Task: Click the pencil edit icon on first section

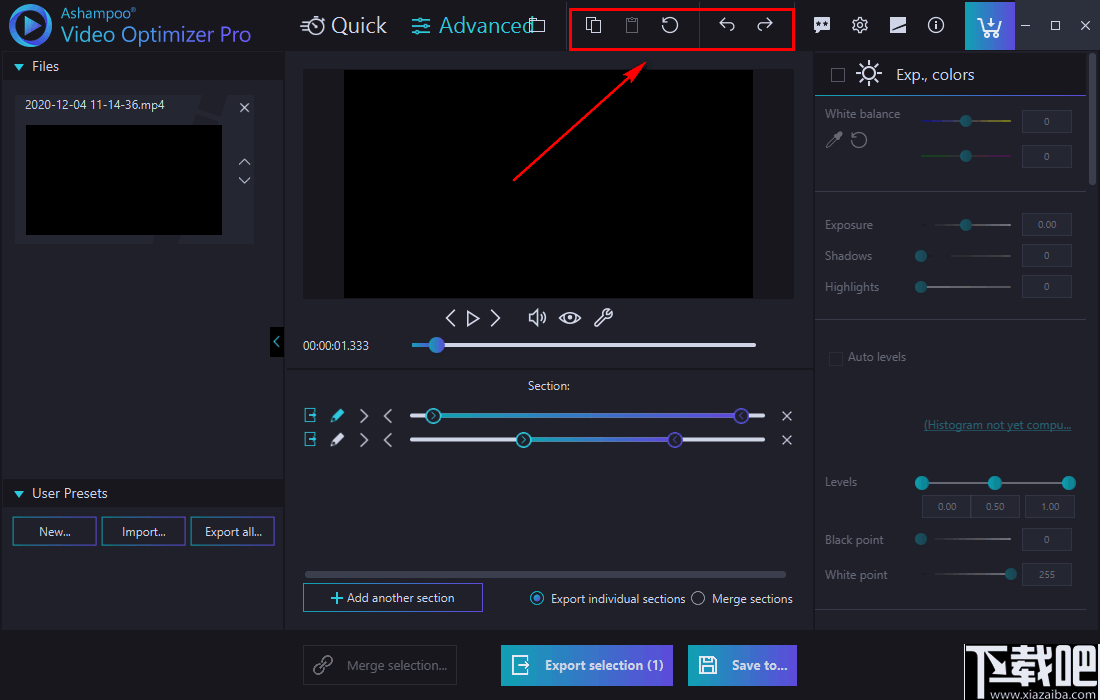Action: click(x=337, y=414)
